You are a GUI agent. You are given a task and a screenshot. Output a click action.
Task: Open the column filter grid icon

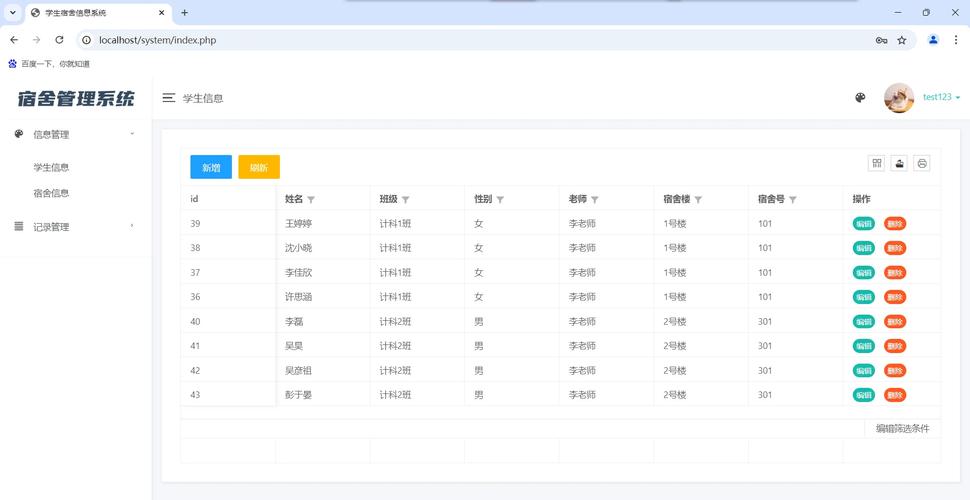tap(877, 163)
